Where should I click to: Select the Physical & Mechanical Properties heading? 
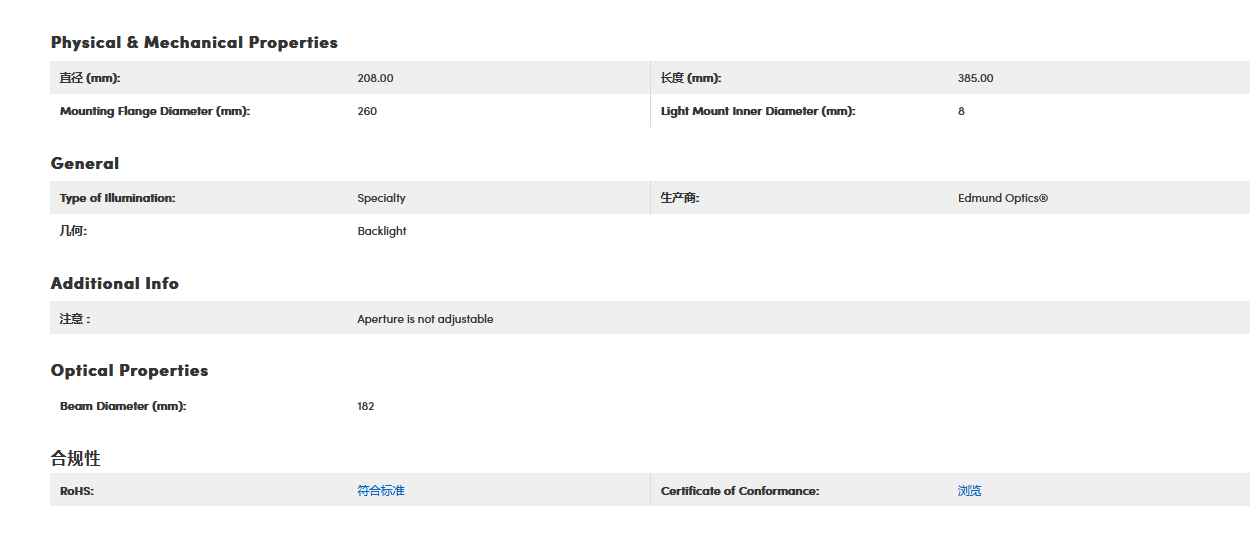(194, 42)
